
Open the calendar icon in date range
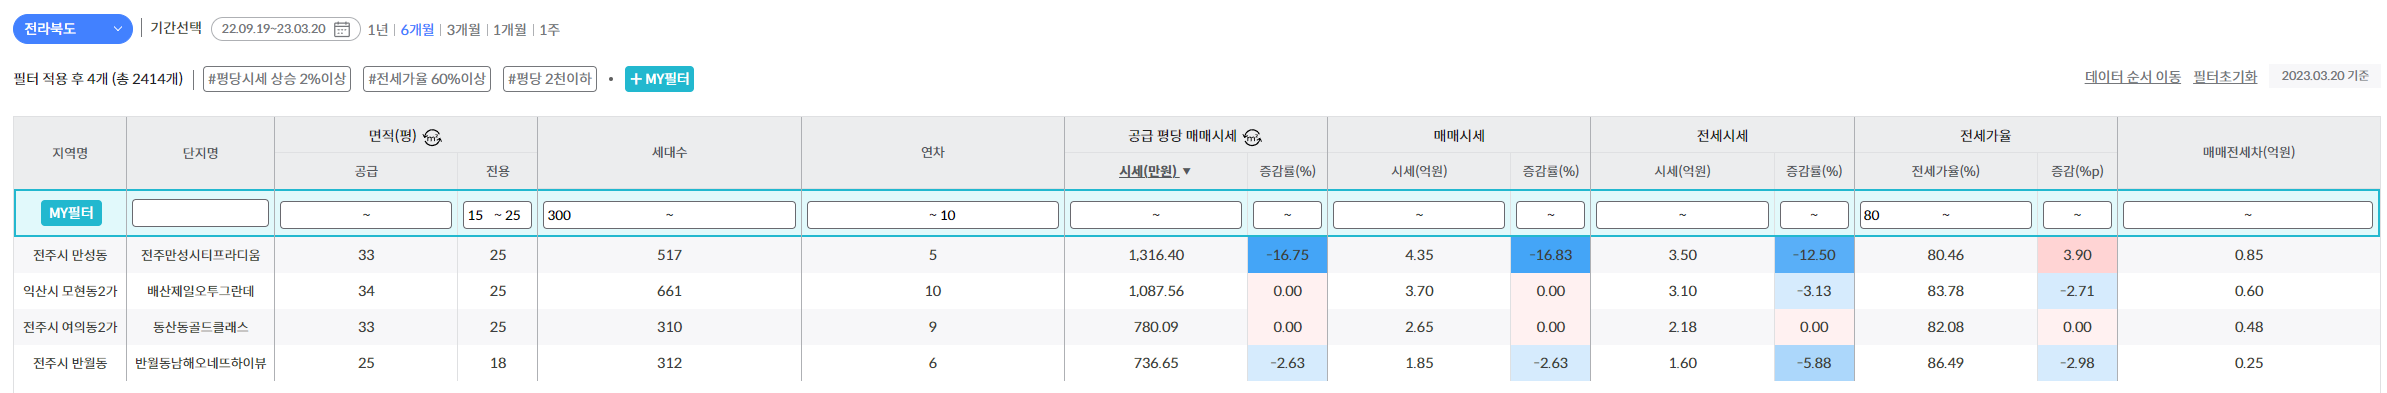pos(341,29)
